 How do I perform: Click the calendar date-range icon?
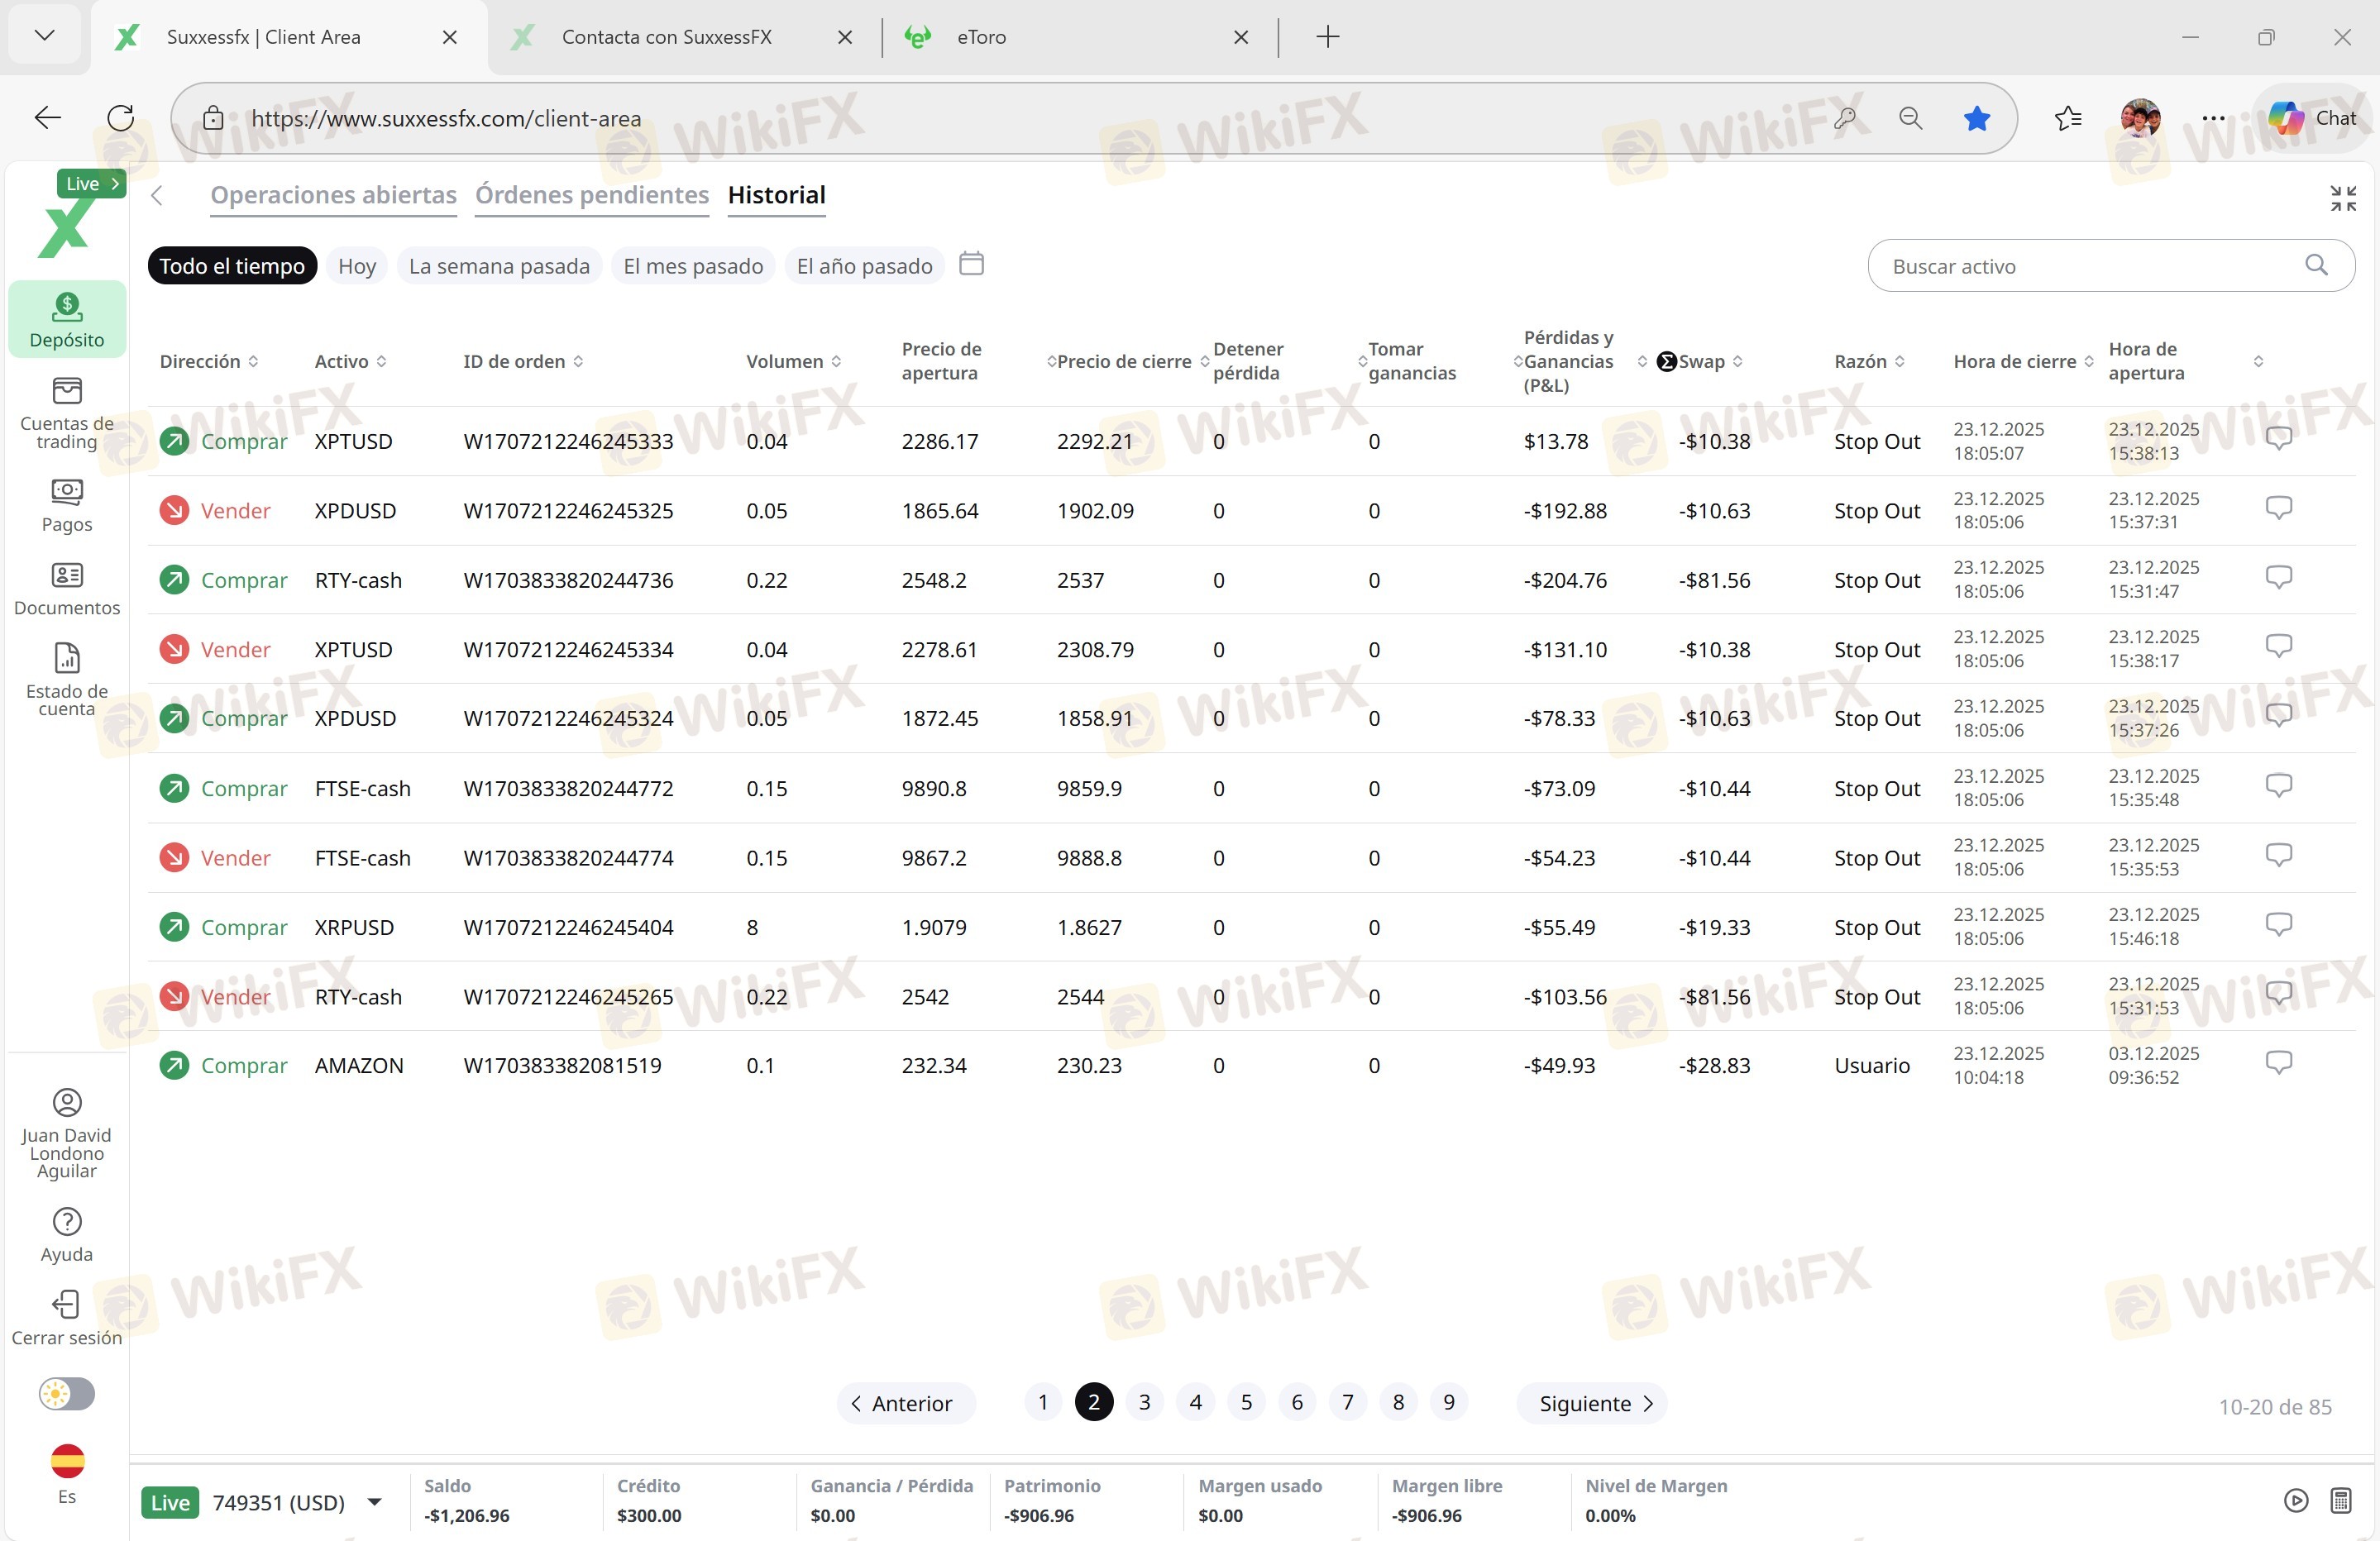click(x=971, y=264)
